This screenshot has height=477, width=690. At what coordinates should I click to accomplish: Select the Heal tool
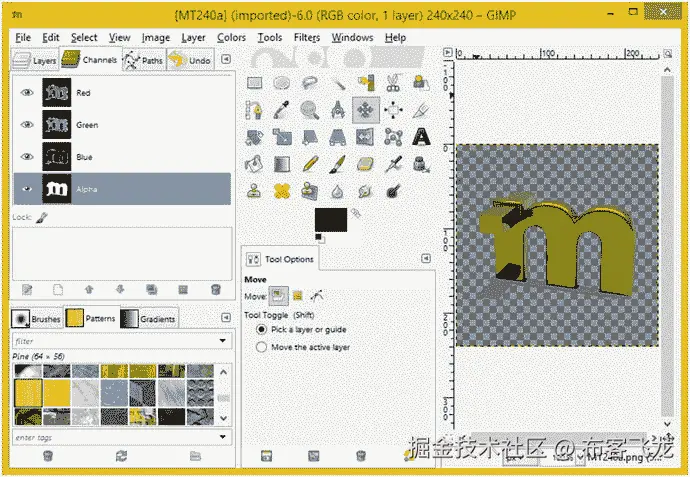tap(282, 191)
